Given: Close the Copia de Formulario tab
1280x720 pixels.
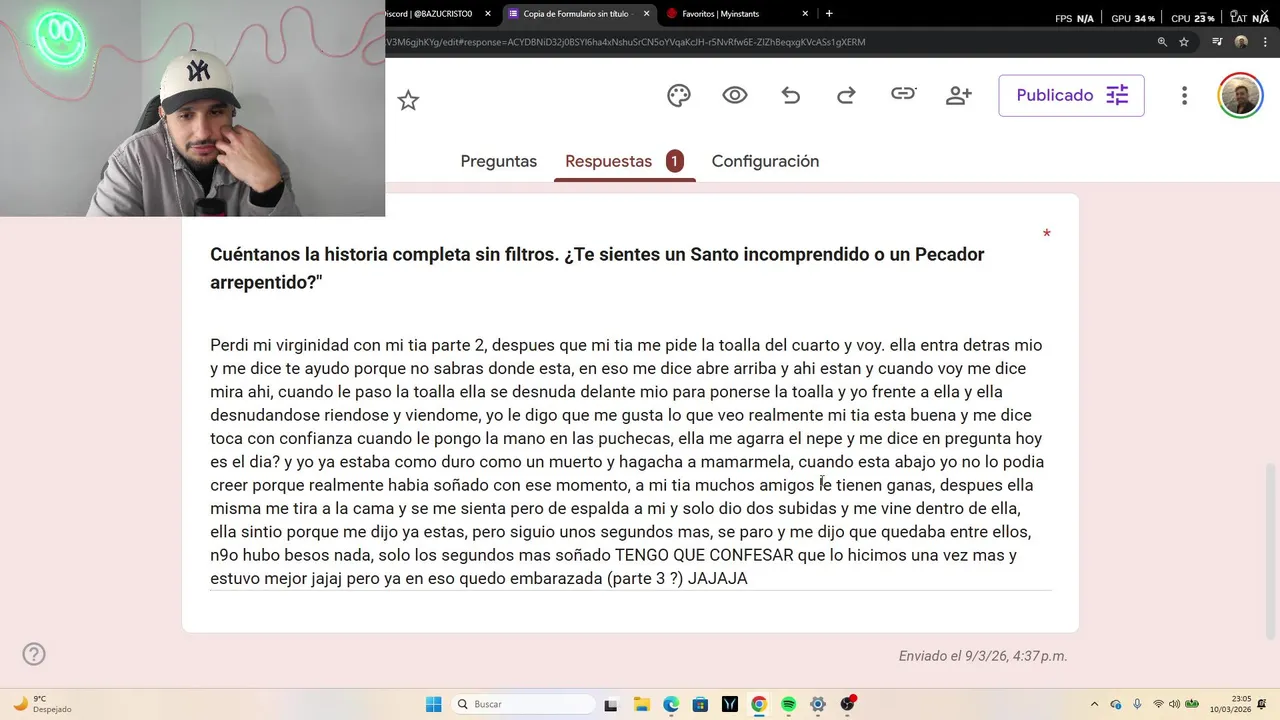Looking at the screenshot, I should [x=646, y=14].
